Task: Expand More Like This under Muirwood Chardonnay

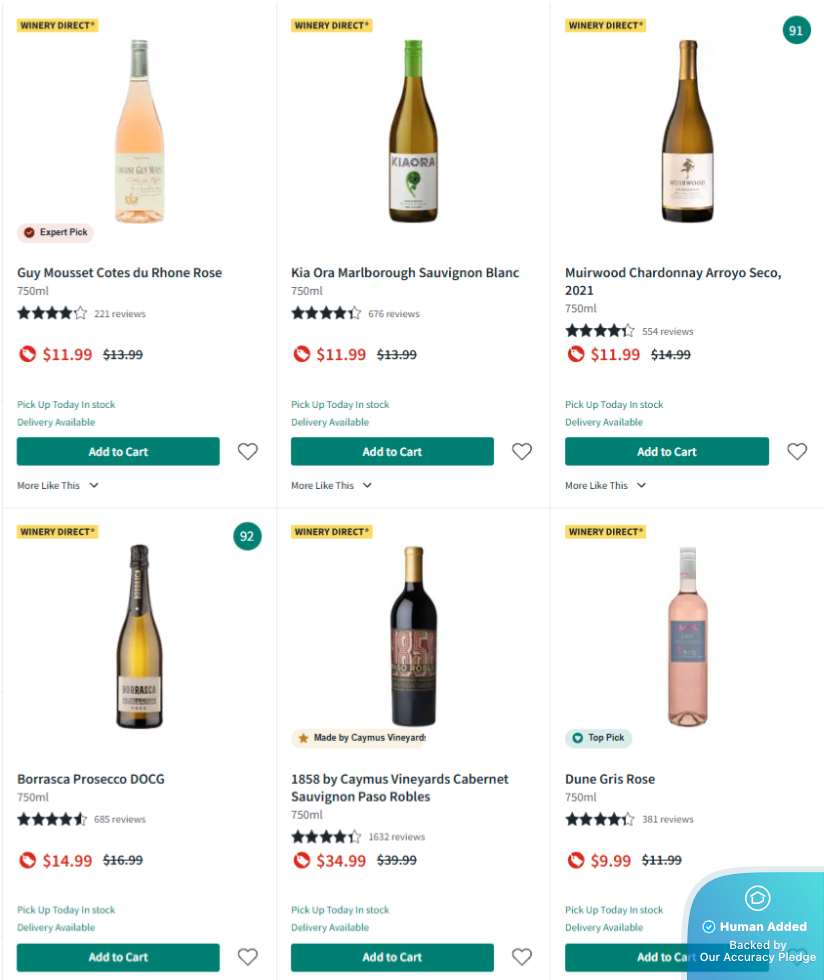Action: 606,486
